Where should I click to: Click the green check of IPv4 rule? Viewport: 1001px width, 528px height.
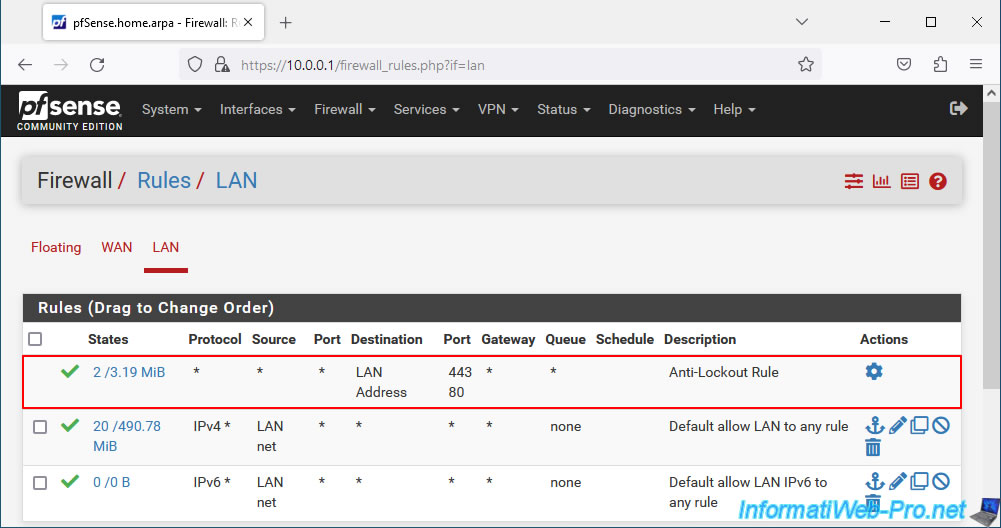tap(70, 425)
